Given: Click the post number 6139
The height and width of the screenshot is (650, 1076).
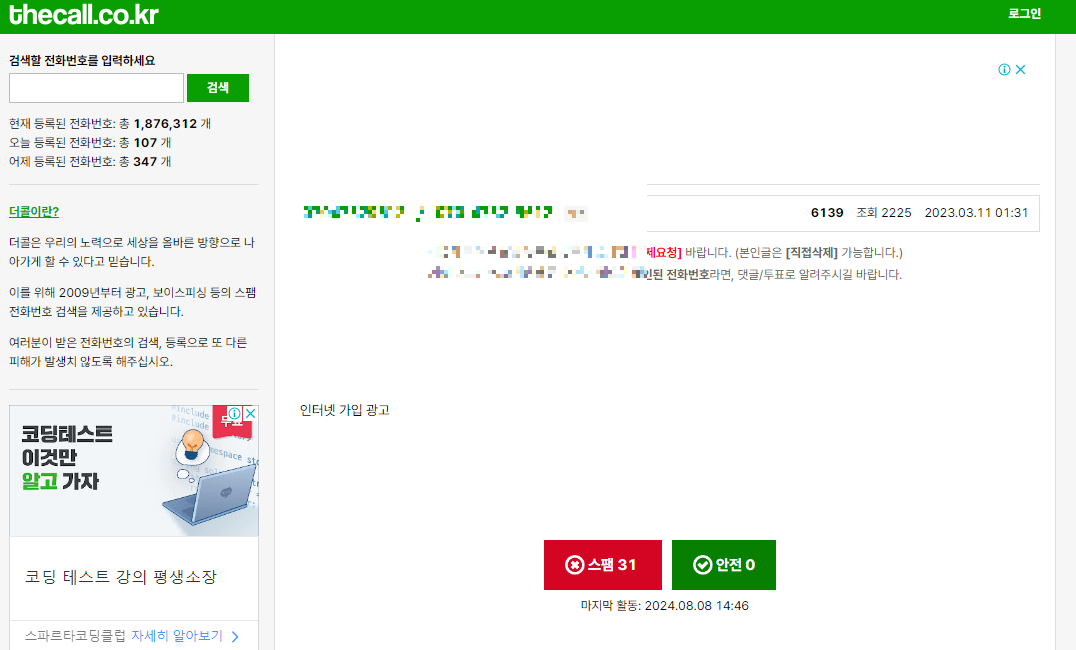Looking at the screenshot, I should [827, 213].
